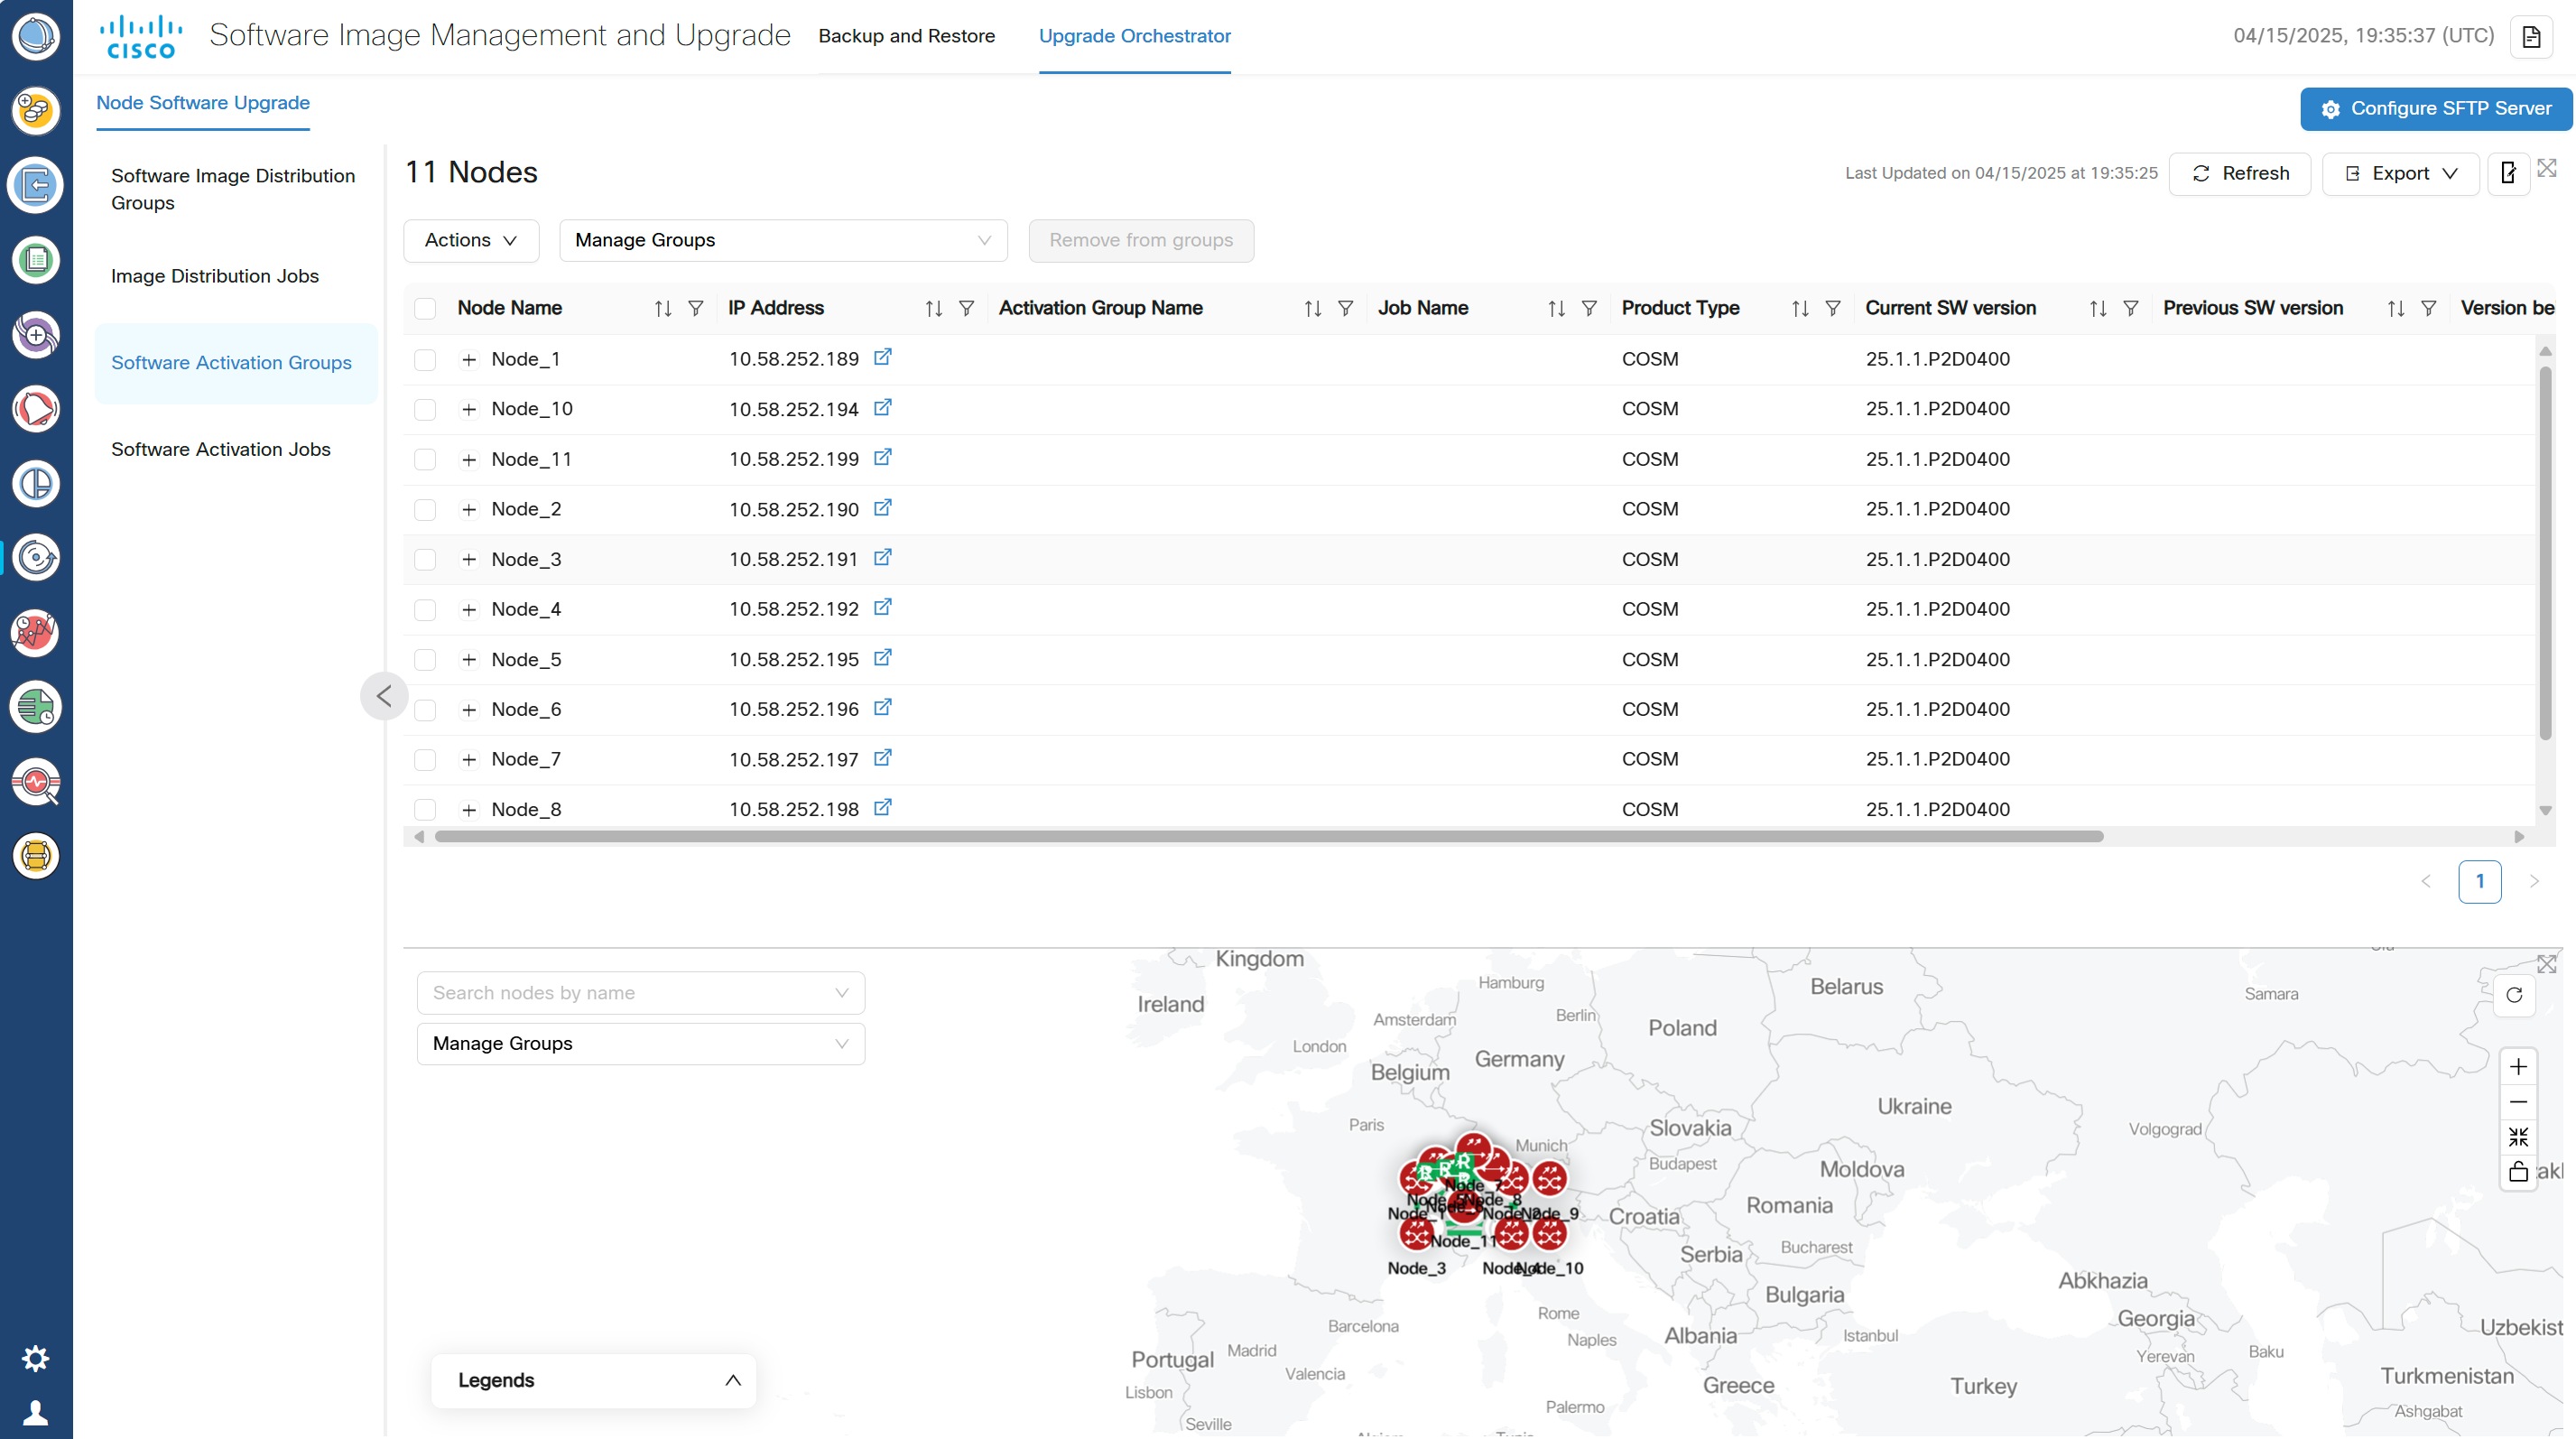Check the Node_7 row checkbox
Viewport: 2576px width, 1439px height.
425,759
